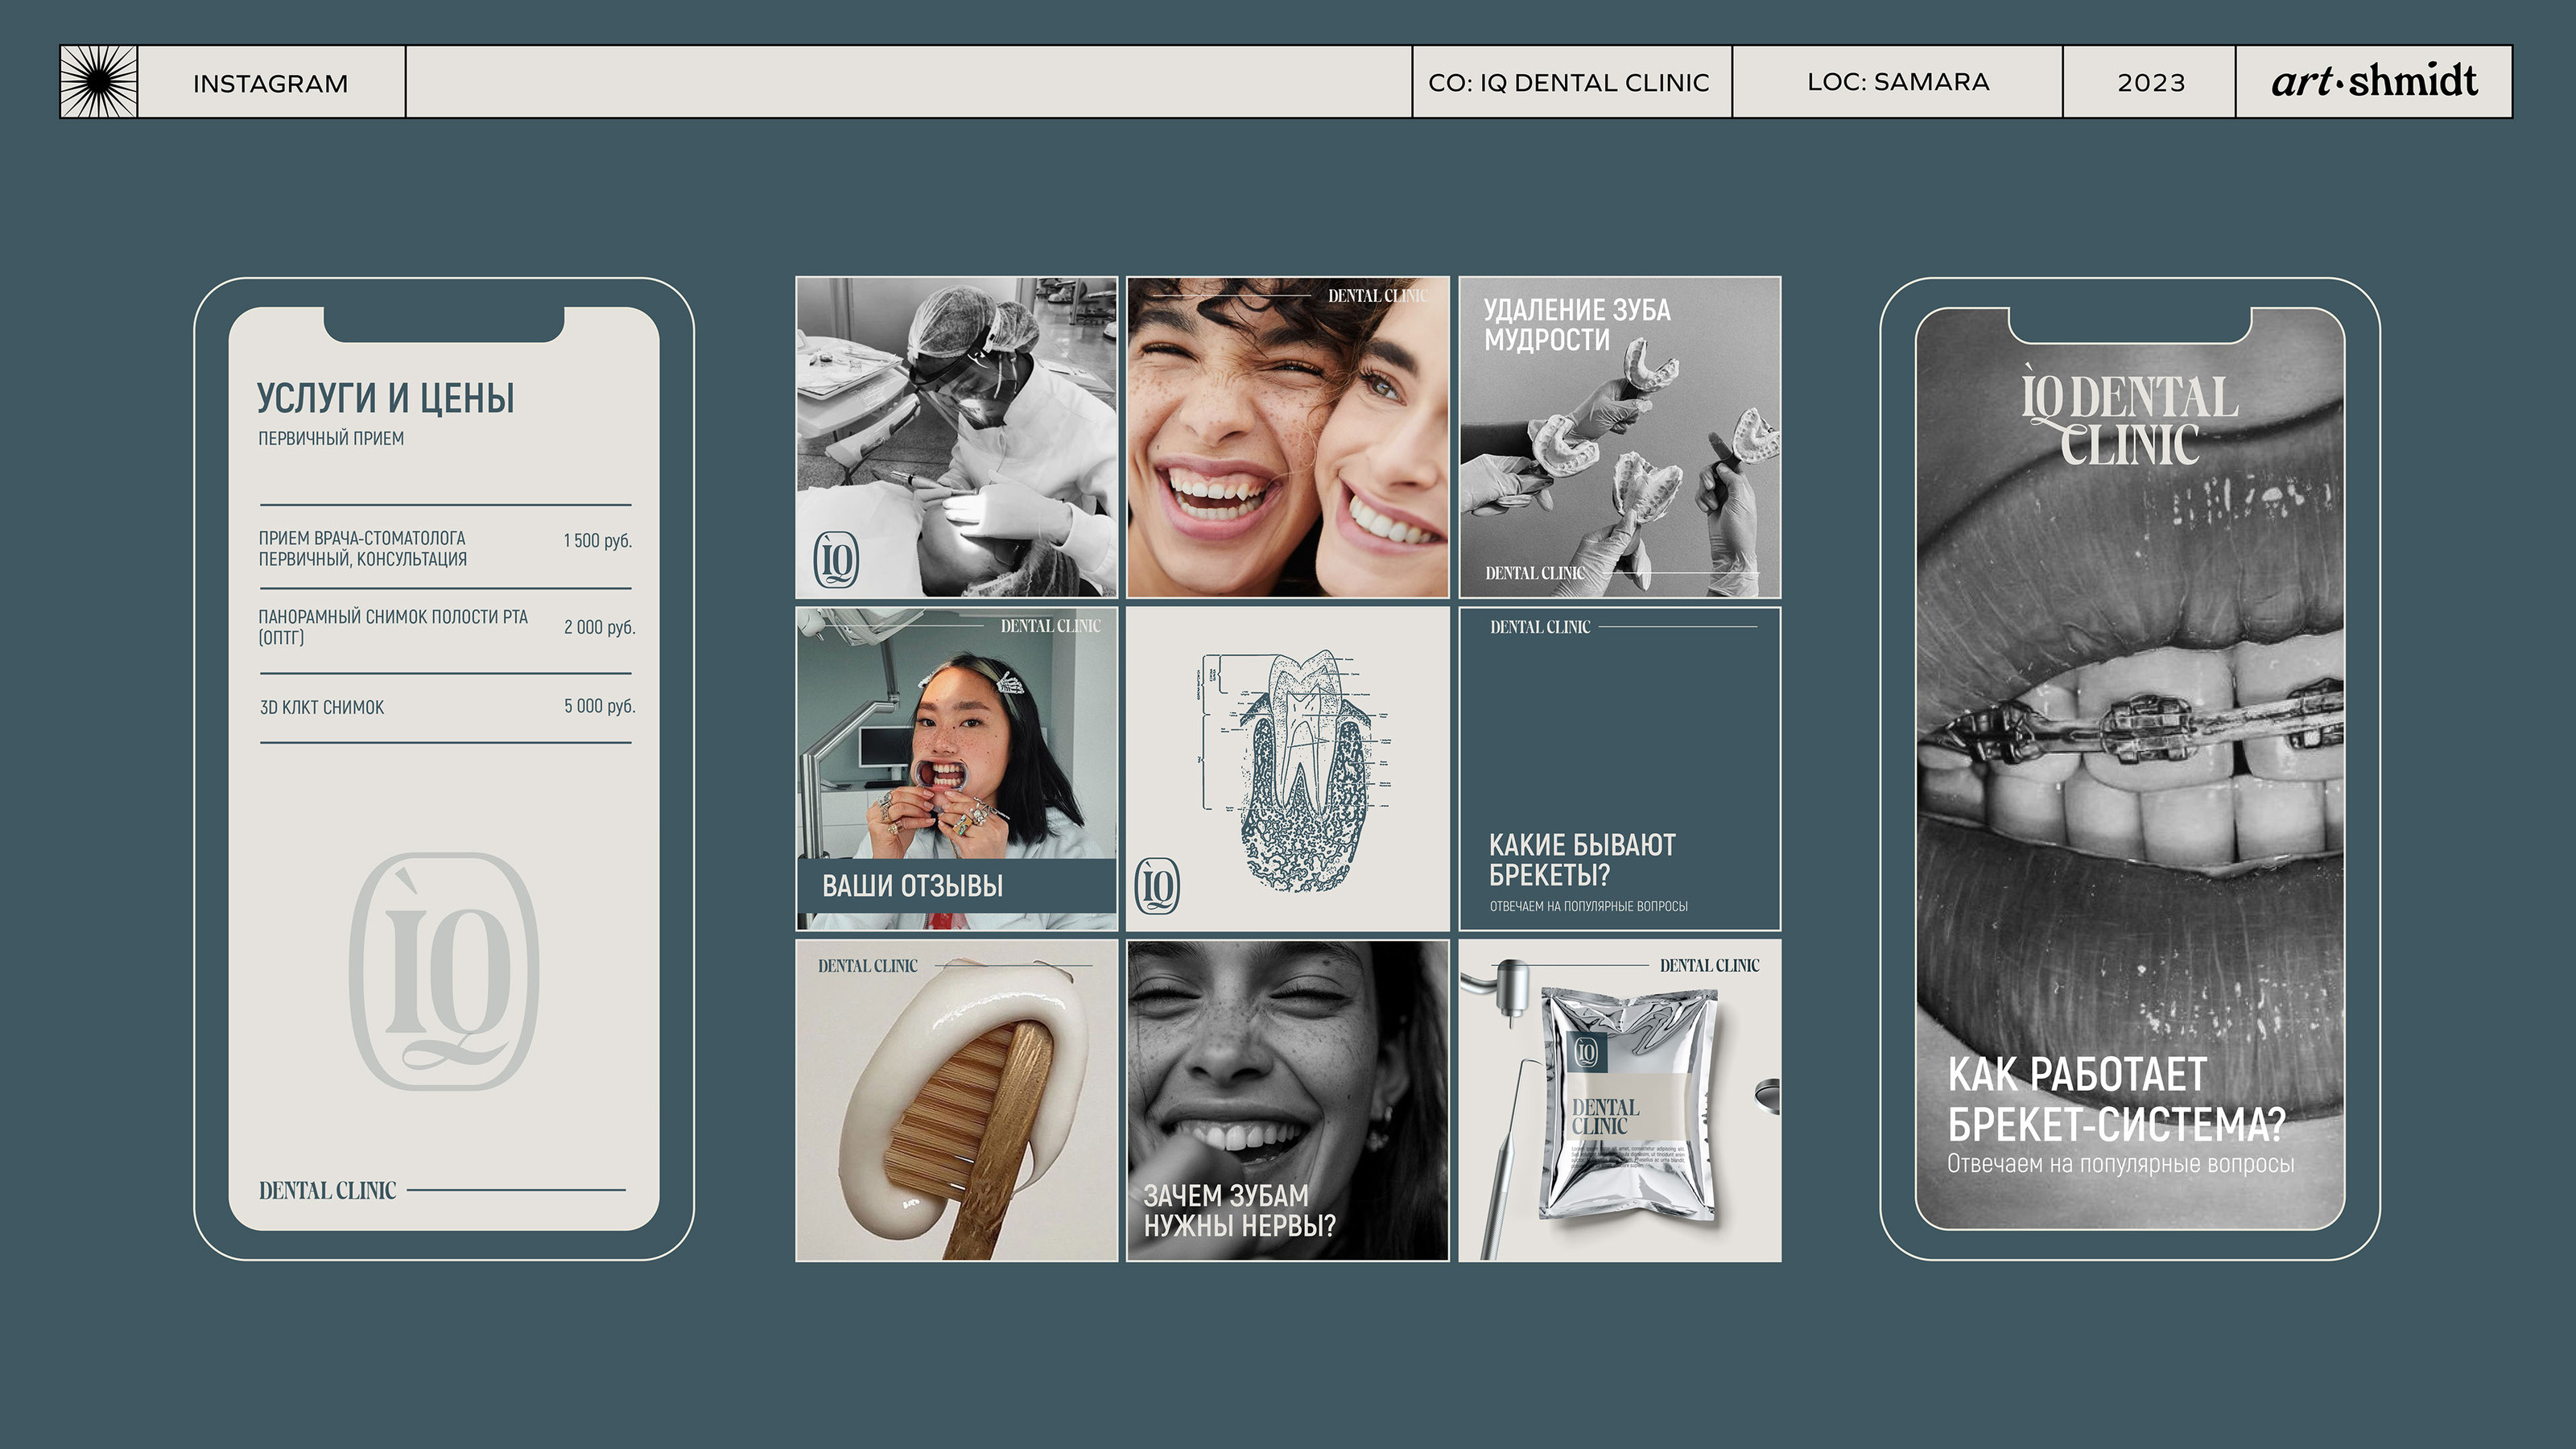
Task: Click the Как работает брекет-система? headline
Action: pyautogui.click(x=2116, y=1100)
